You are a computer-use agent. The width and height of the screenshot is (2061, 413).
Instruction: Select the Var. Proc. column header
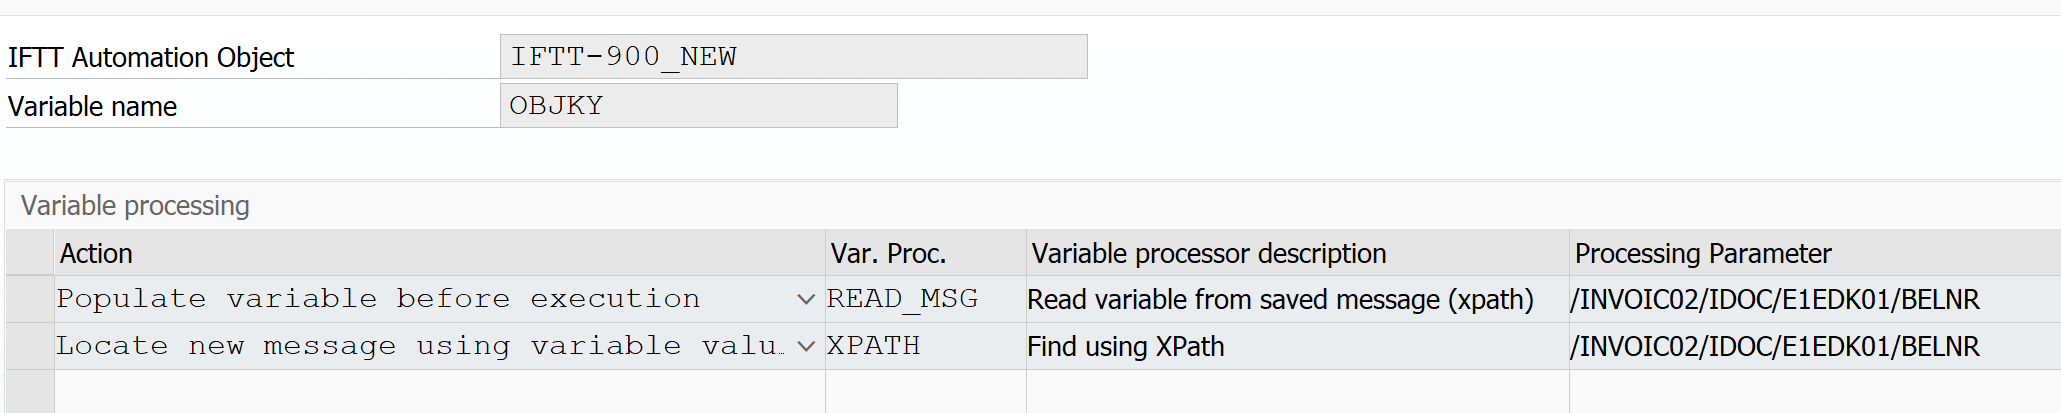tap(925, 254)
